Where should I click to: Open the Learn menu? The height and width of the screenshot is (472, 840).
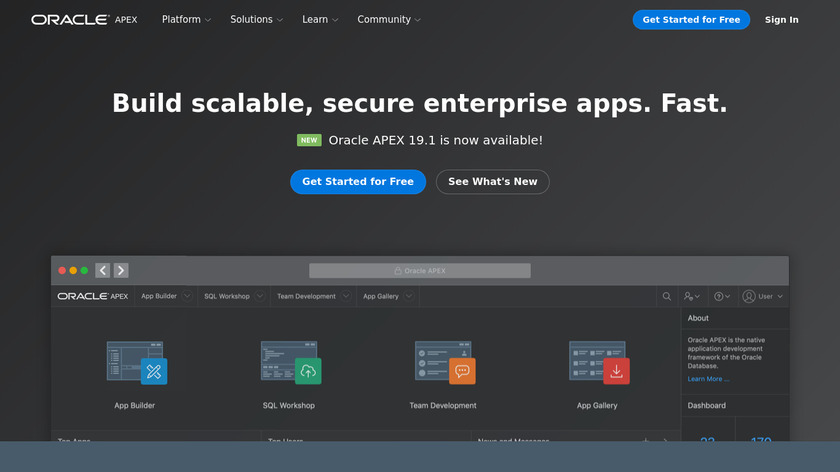point(320,20)
